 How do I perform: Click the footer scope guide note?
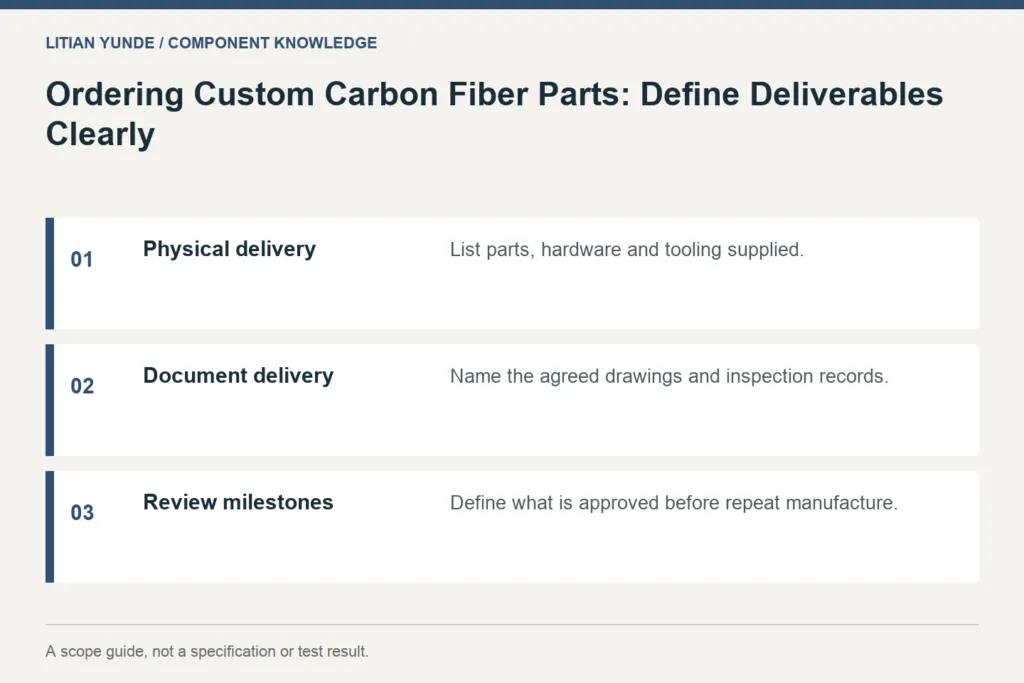coord(207,651)
